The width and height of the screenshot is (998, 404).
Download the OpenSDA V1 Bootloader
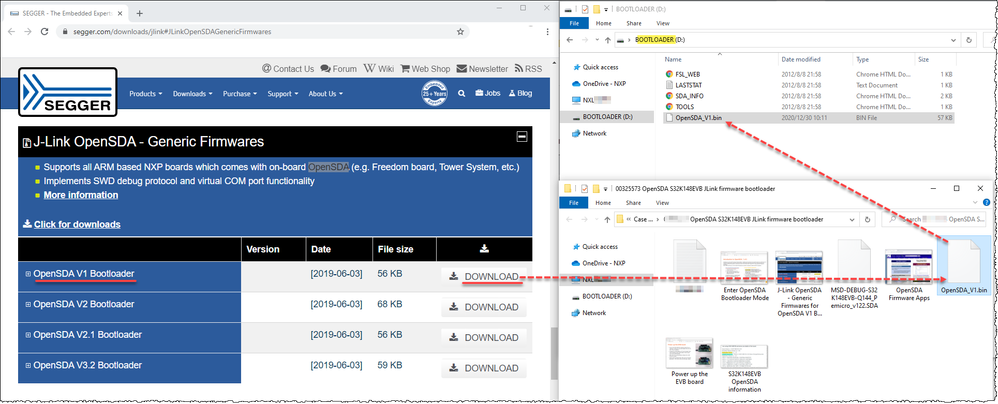coord(484,277)
